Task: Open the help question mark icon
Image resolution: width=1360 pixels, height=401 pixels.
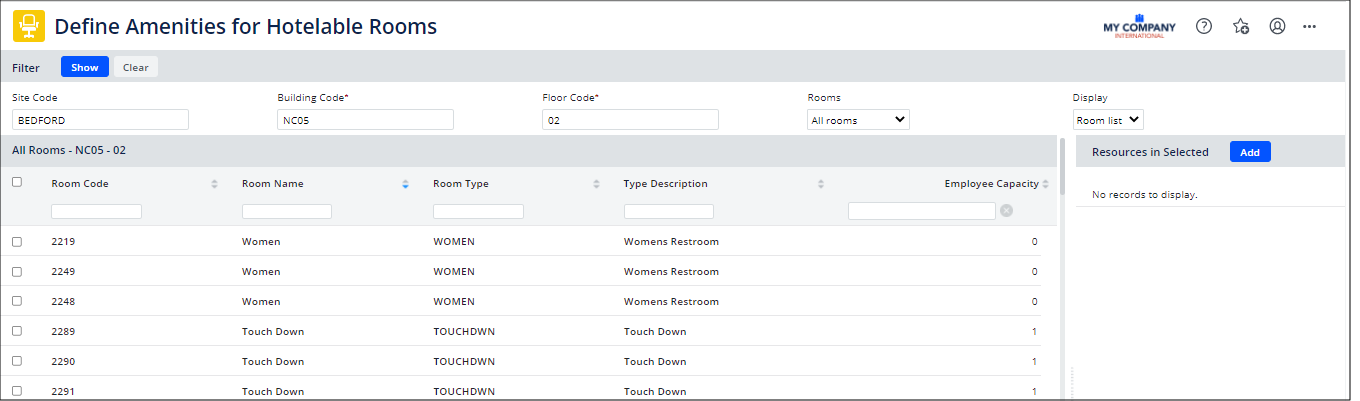Action: (1204, 27)
